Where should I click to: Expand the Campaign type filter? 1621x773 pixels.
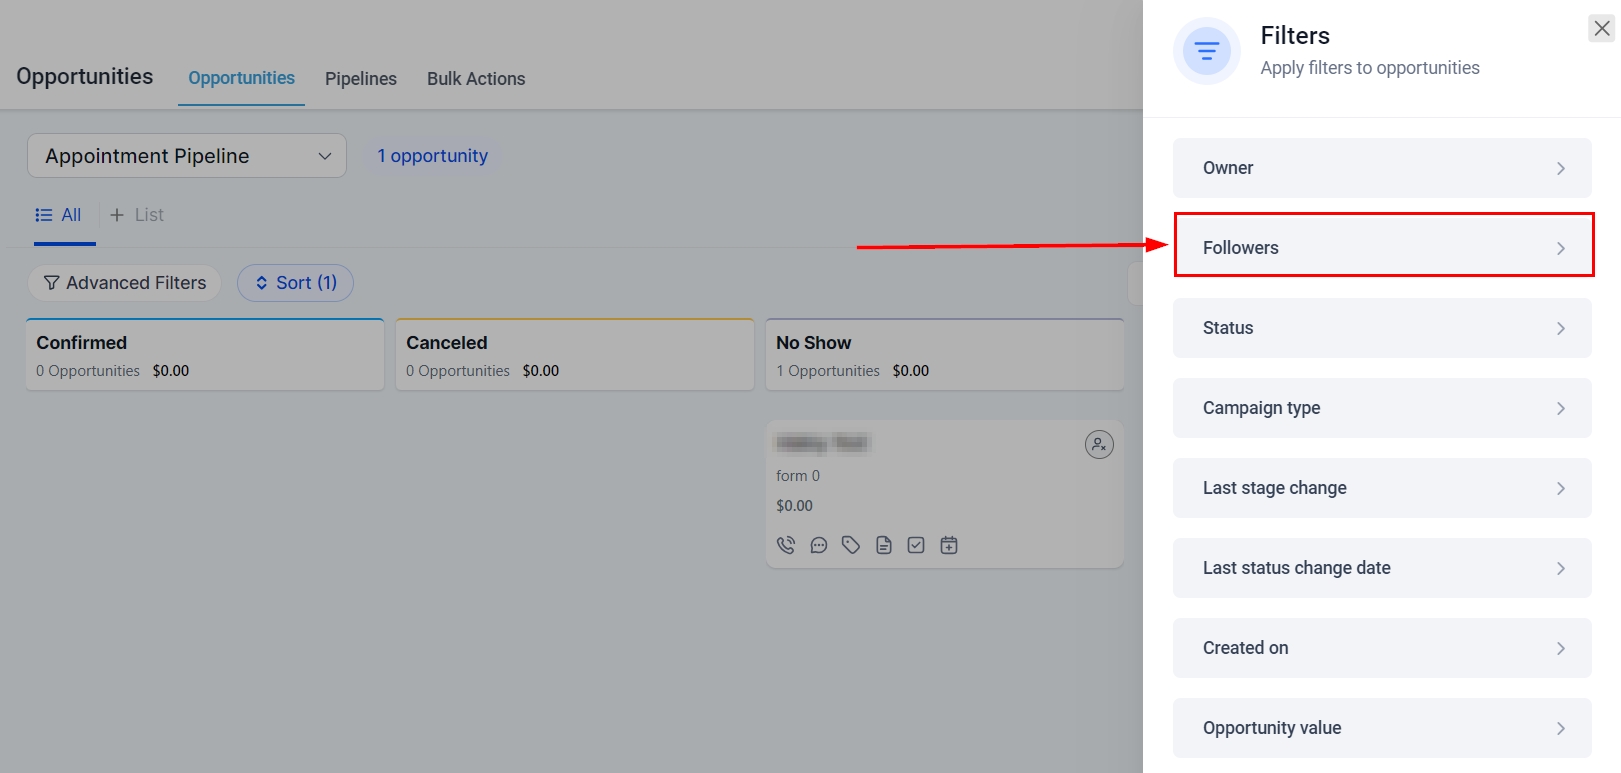pyautogui.click(x=1382, y=408)
